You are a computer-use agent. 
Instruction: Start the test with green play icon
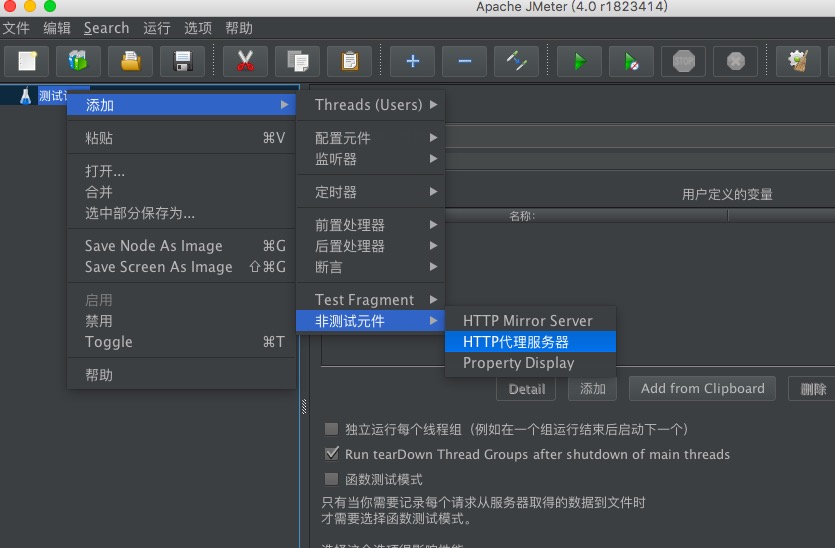coord(579,61)
